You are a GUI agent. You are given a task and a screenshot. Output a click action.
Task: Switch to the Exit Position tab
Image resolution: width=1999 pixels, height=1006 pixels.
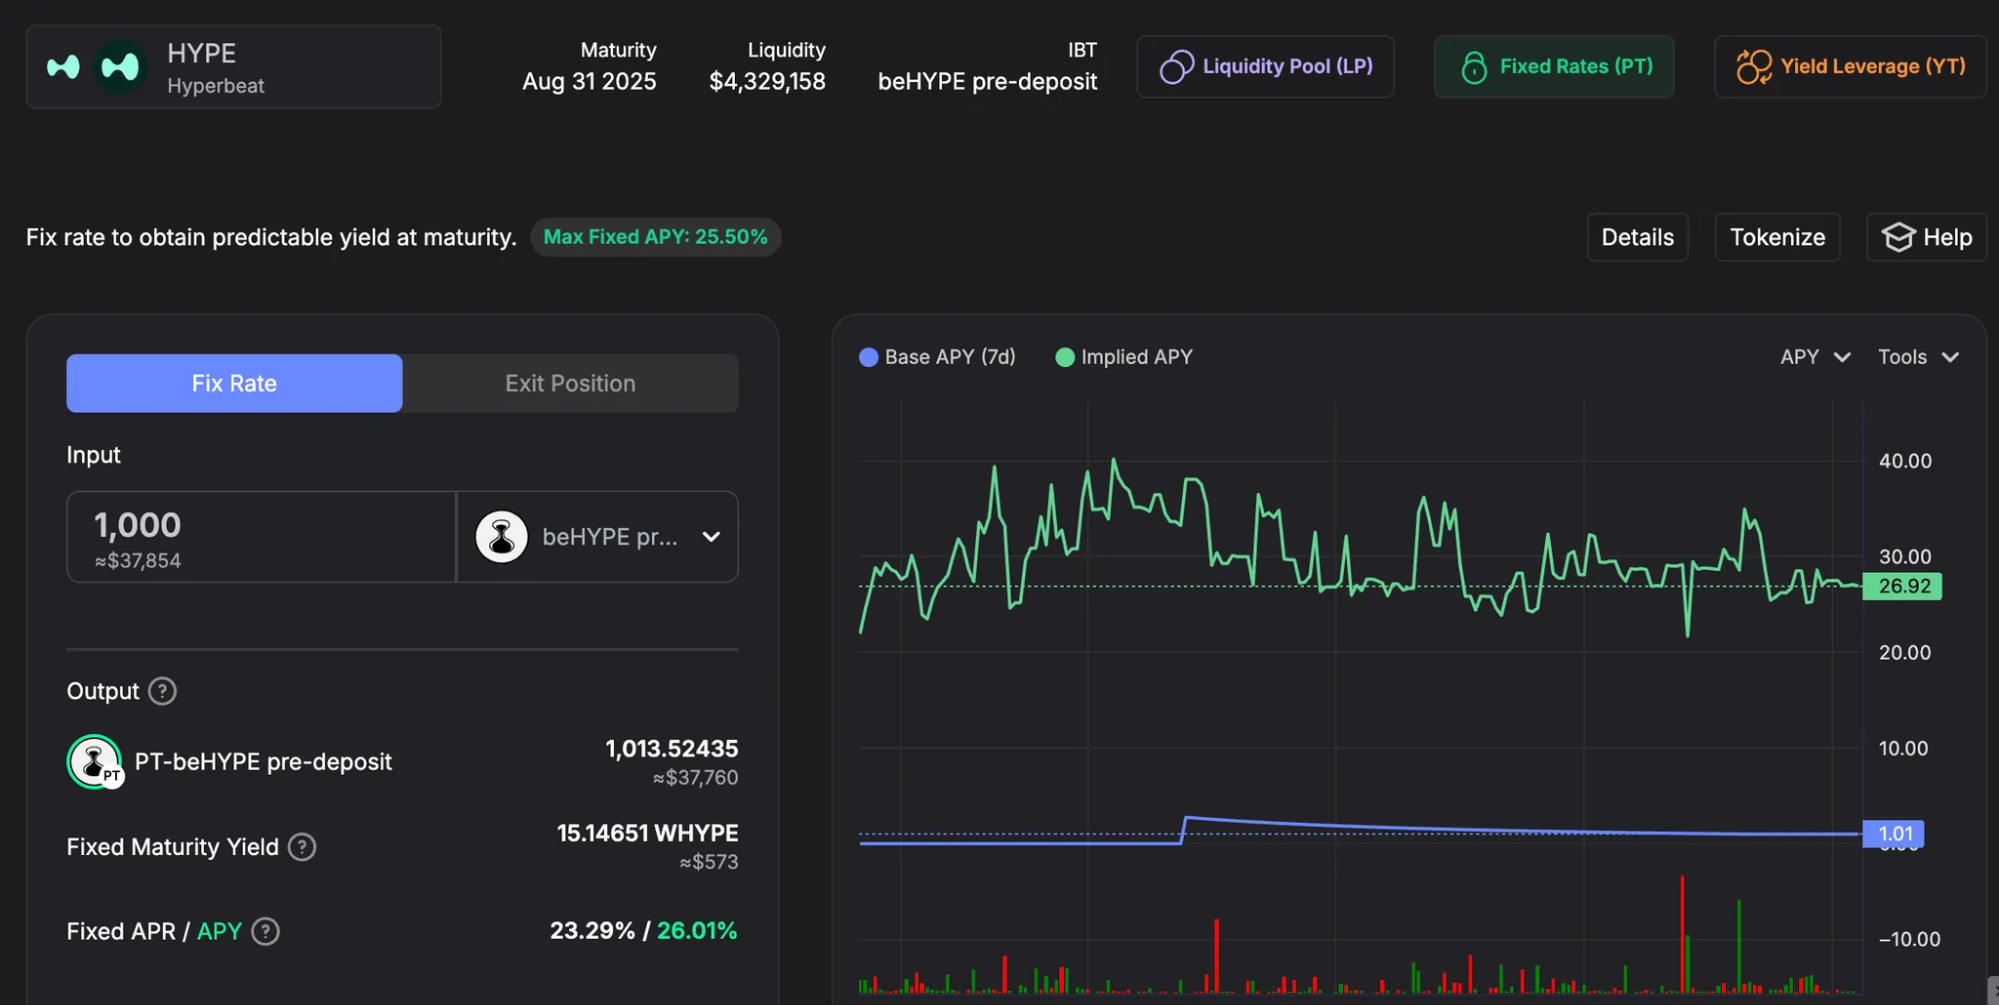569,383
